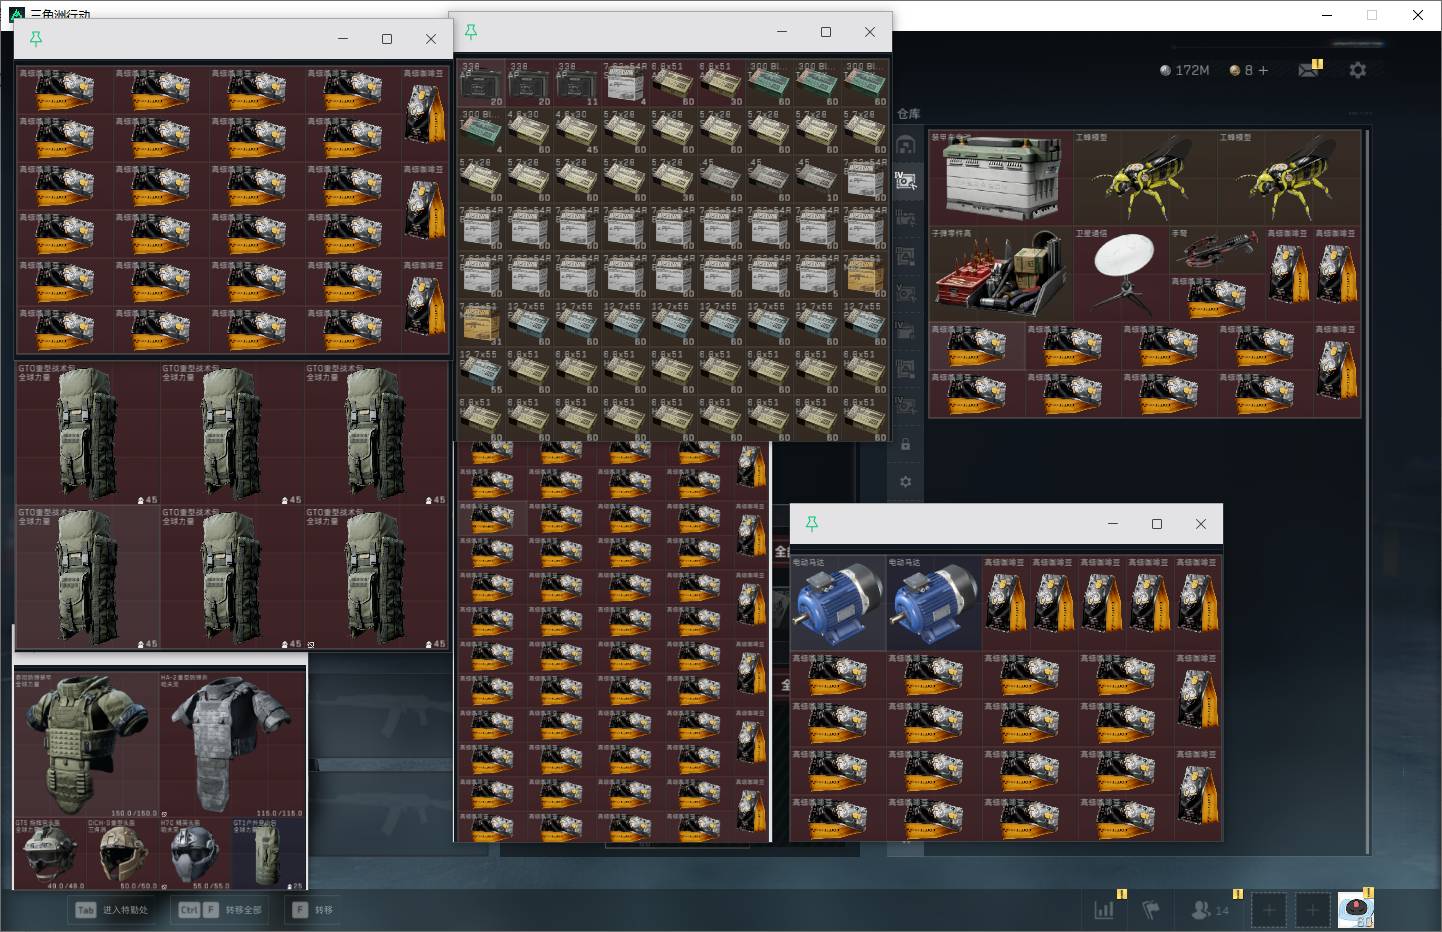Open the mail inbox envelope icon
This screenshot has width=1442, height=932.
[x=1307, y=70]
